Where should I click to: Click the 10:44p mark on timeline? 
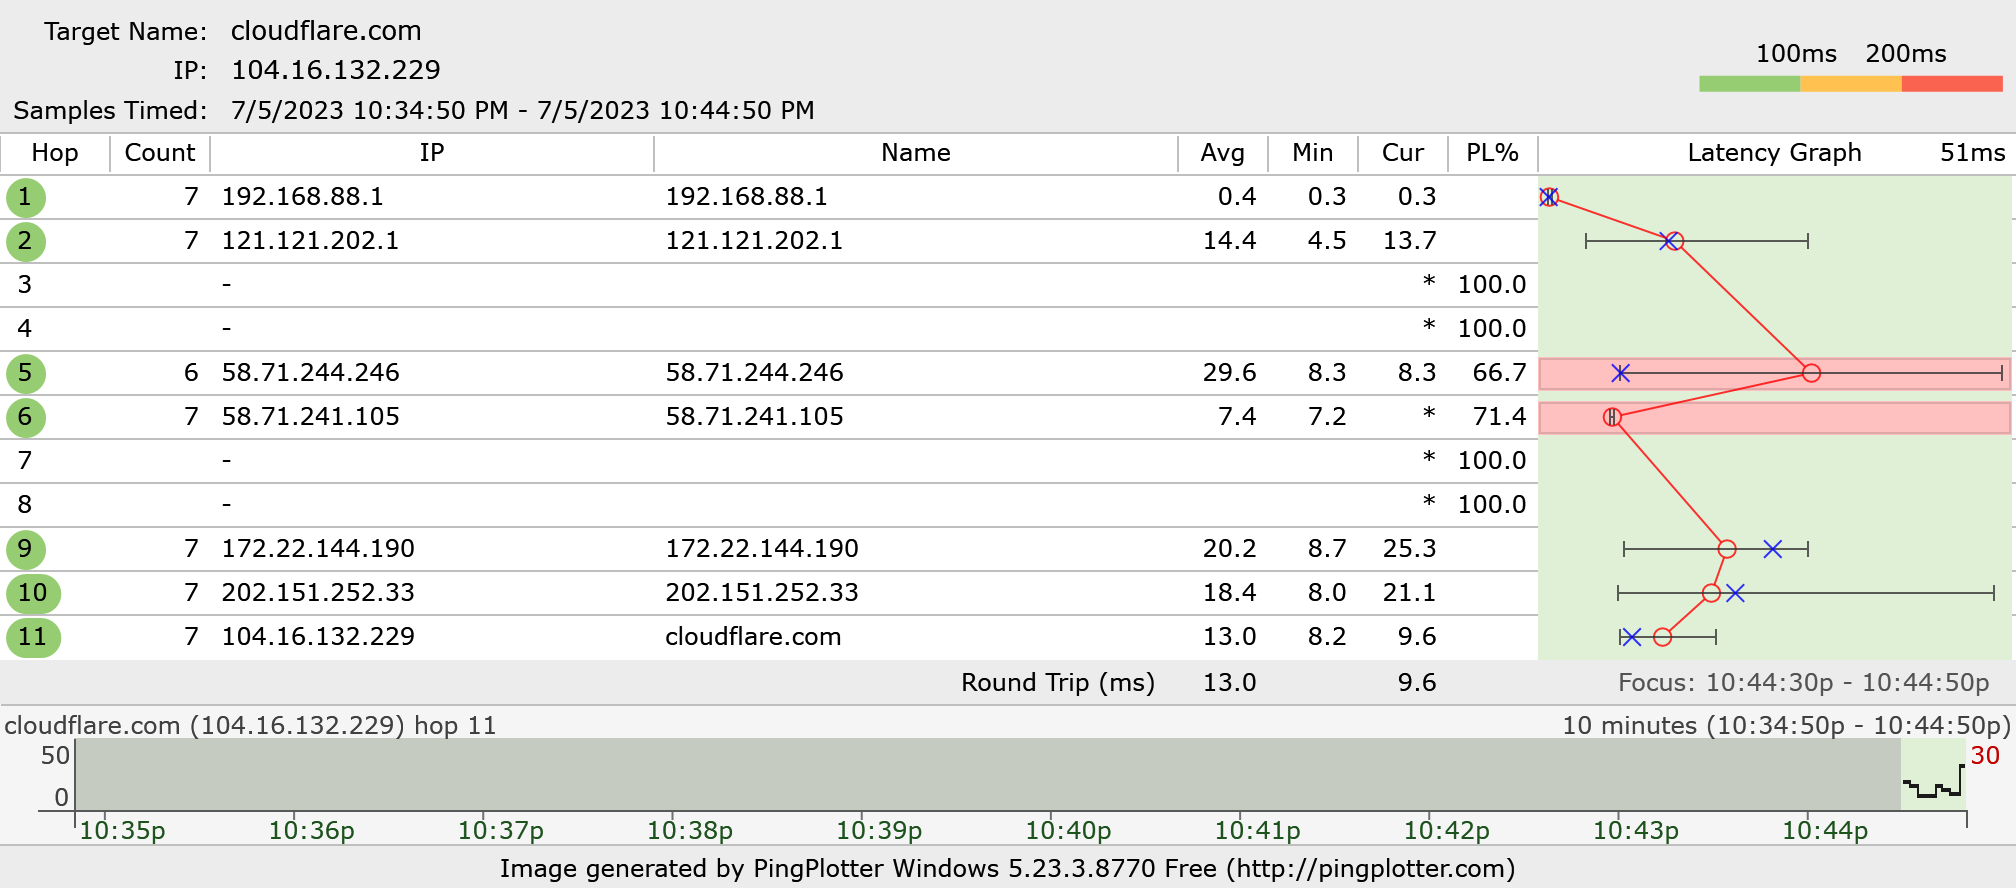click(1825, 831)
